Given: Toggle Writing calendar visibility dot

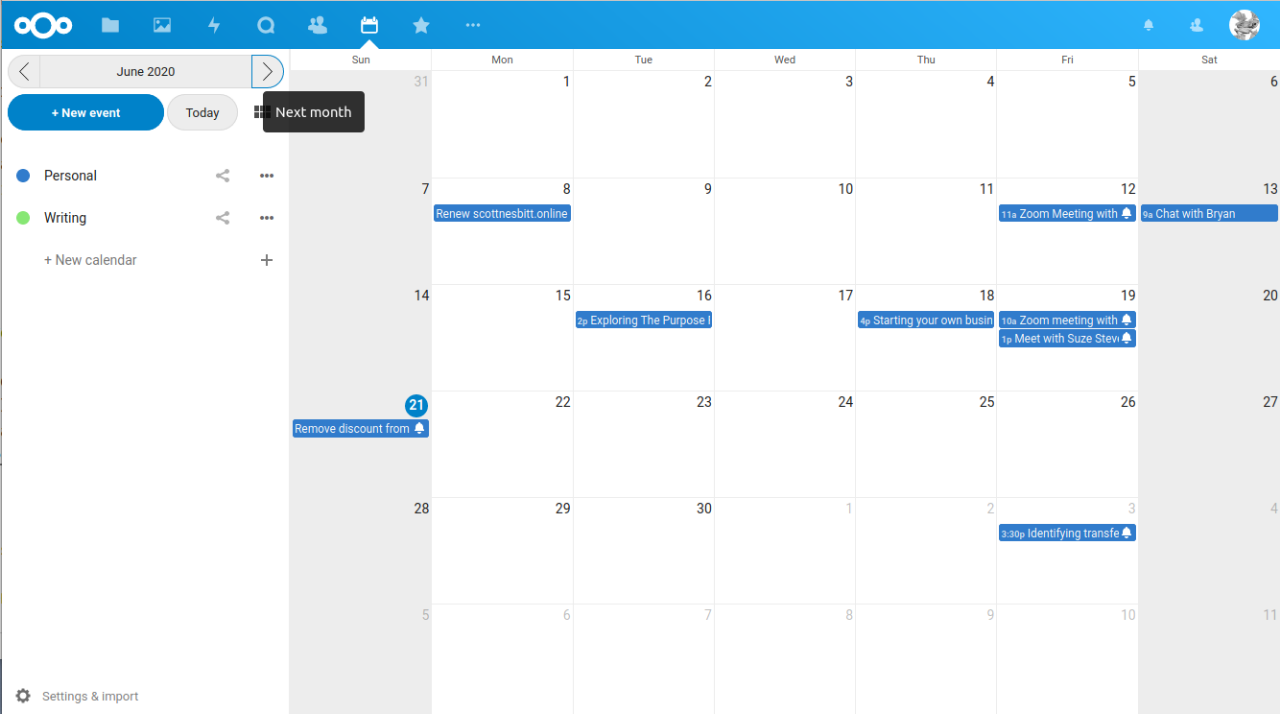Looking at the screenshot, I should (x=23, y=218).
